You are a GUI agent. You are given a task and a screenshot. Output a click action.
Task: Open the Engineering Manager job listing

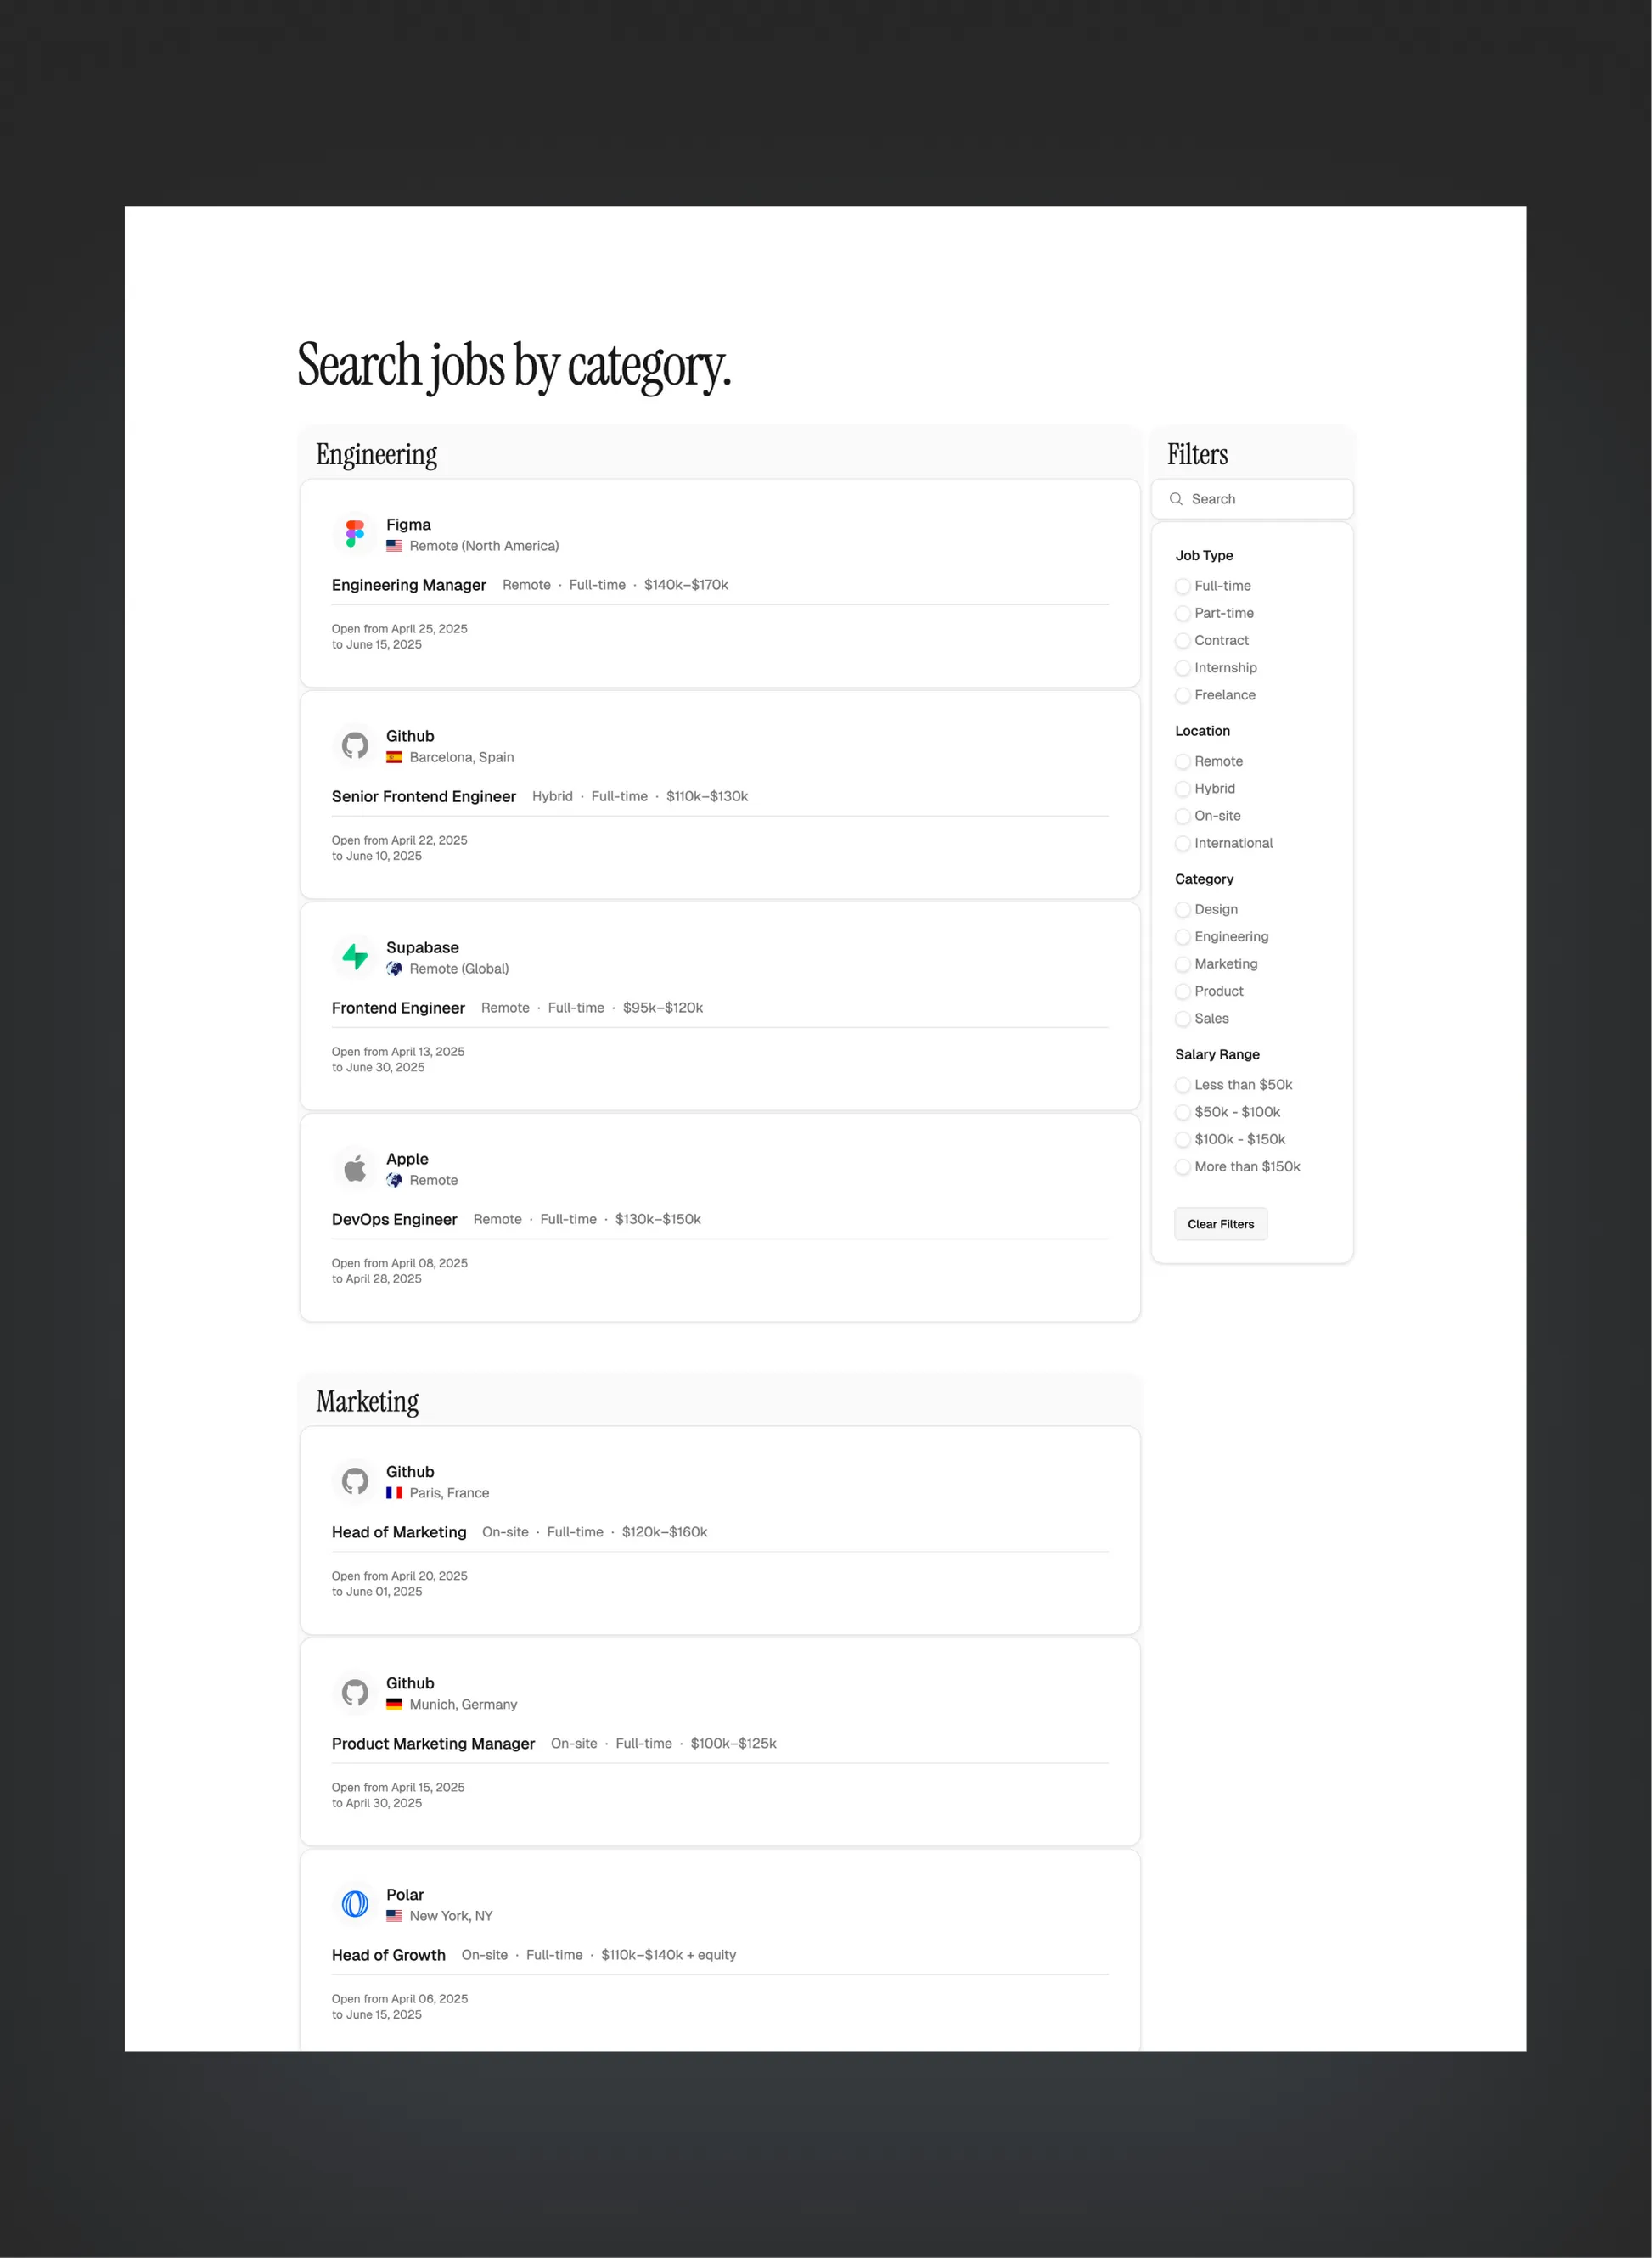point(409,585)
